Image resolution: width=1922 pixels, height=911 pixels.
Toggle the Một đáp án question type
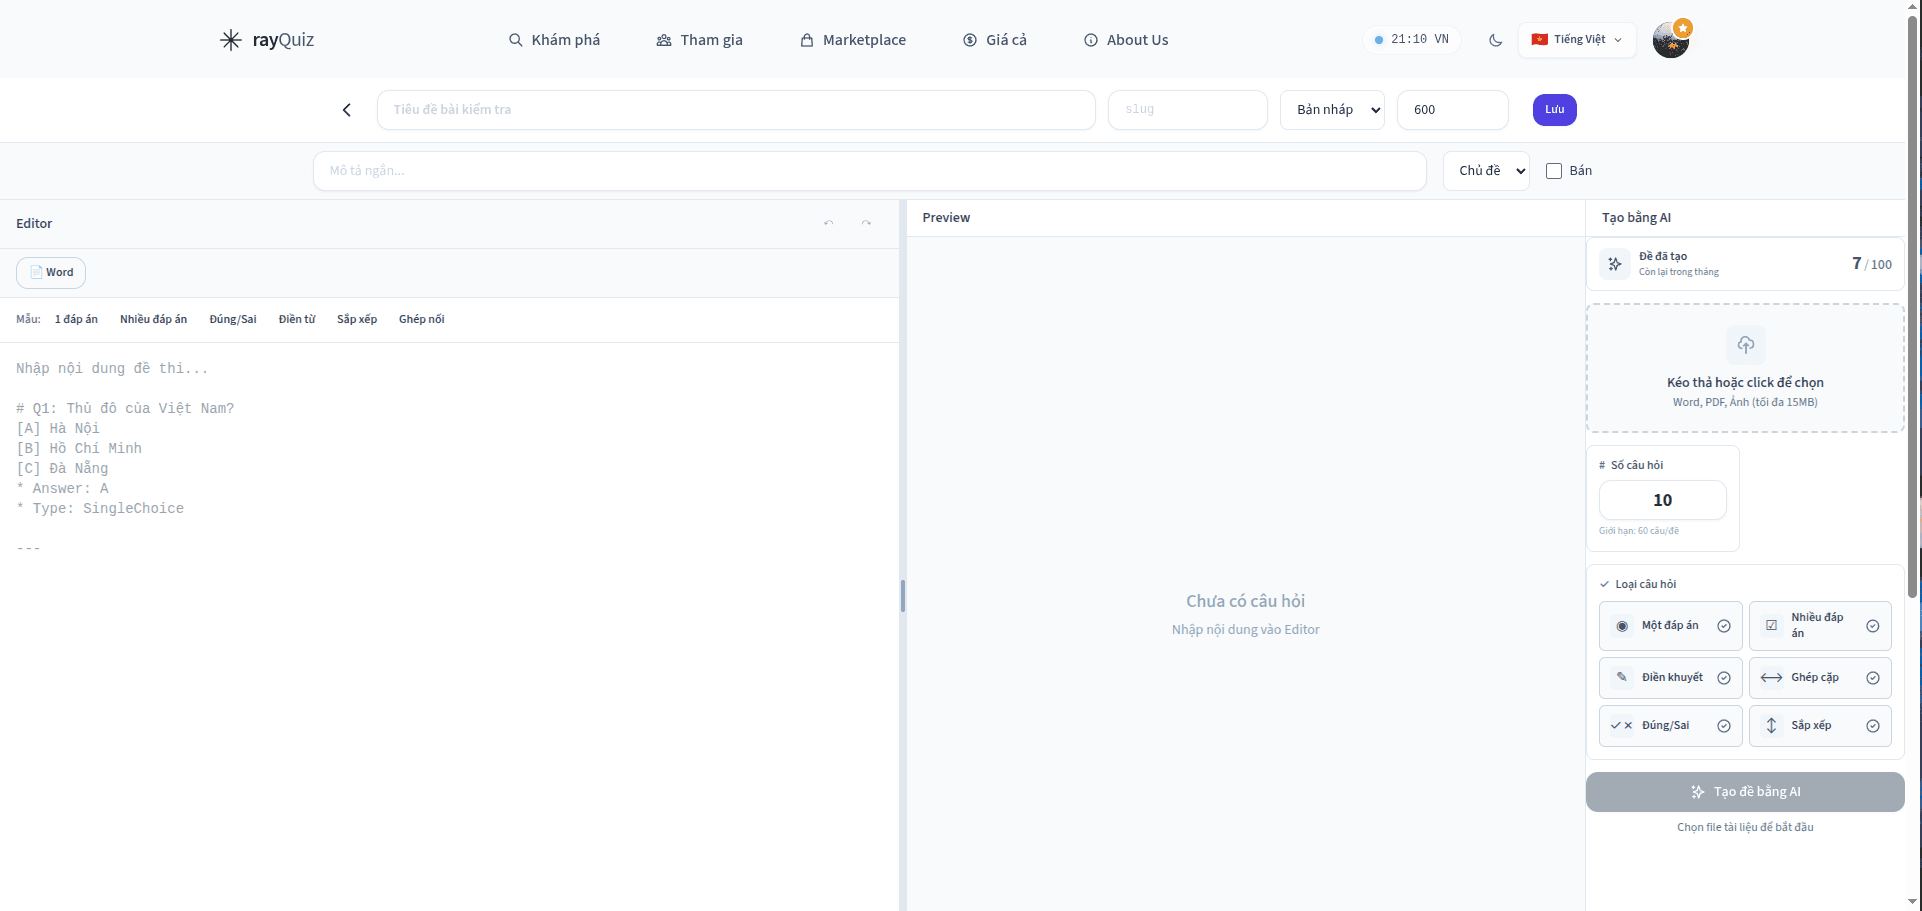pyautogui.click(x=1670, y=626)
